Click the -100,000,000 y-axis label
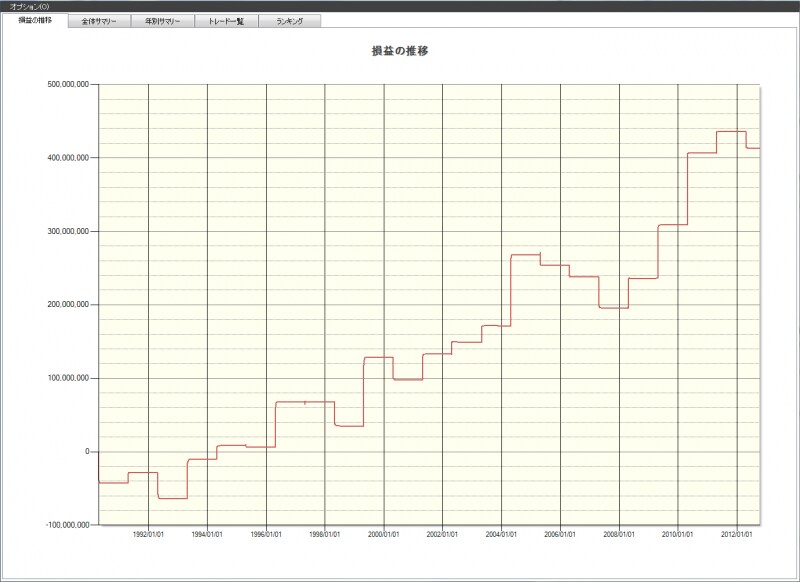This screenshot has height=582, width=800. 67,525
